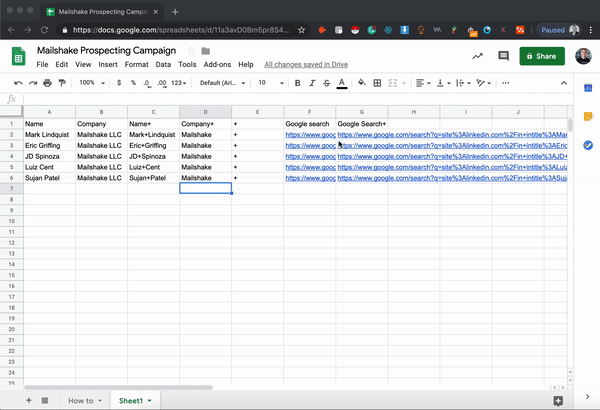This screenshot has width=600, height=410.
Task: Apply the percent format icon
Action: (x=133, y=83)
